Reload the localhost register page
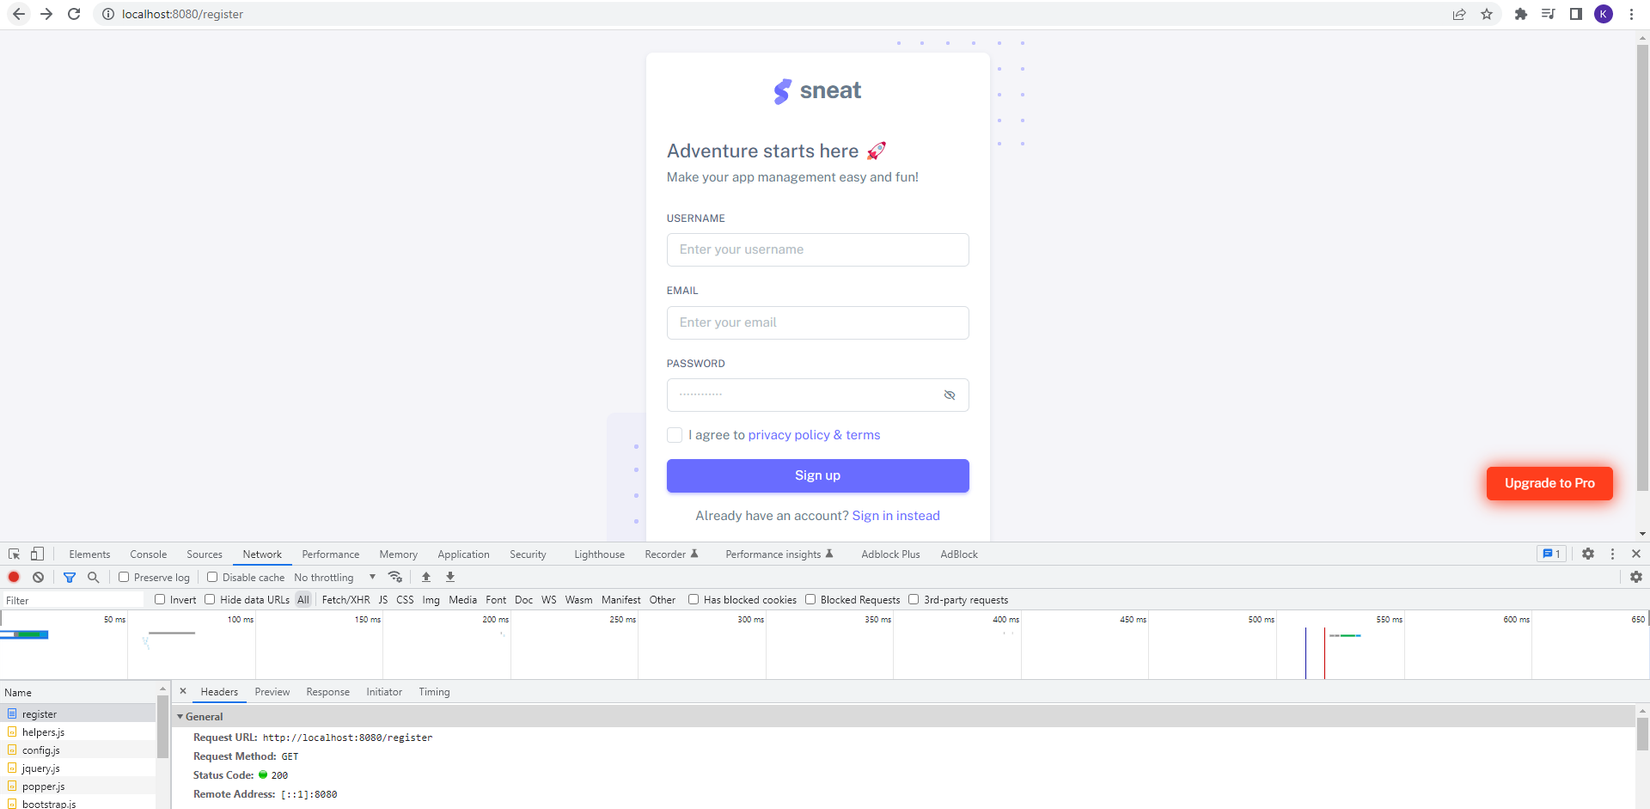This screenshot has width=1650, height=809. tap(74, 14)
